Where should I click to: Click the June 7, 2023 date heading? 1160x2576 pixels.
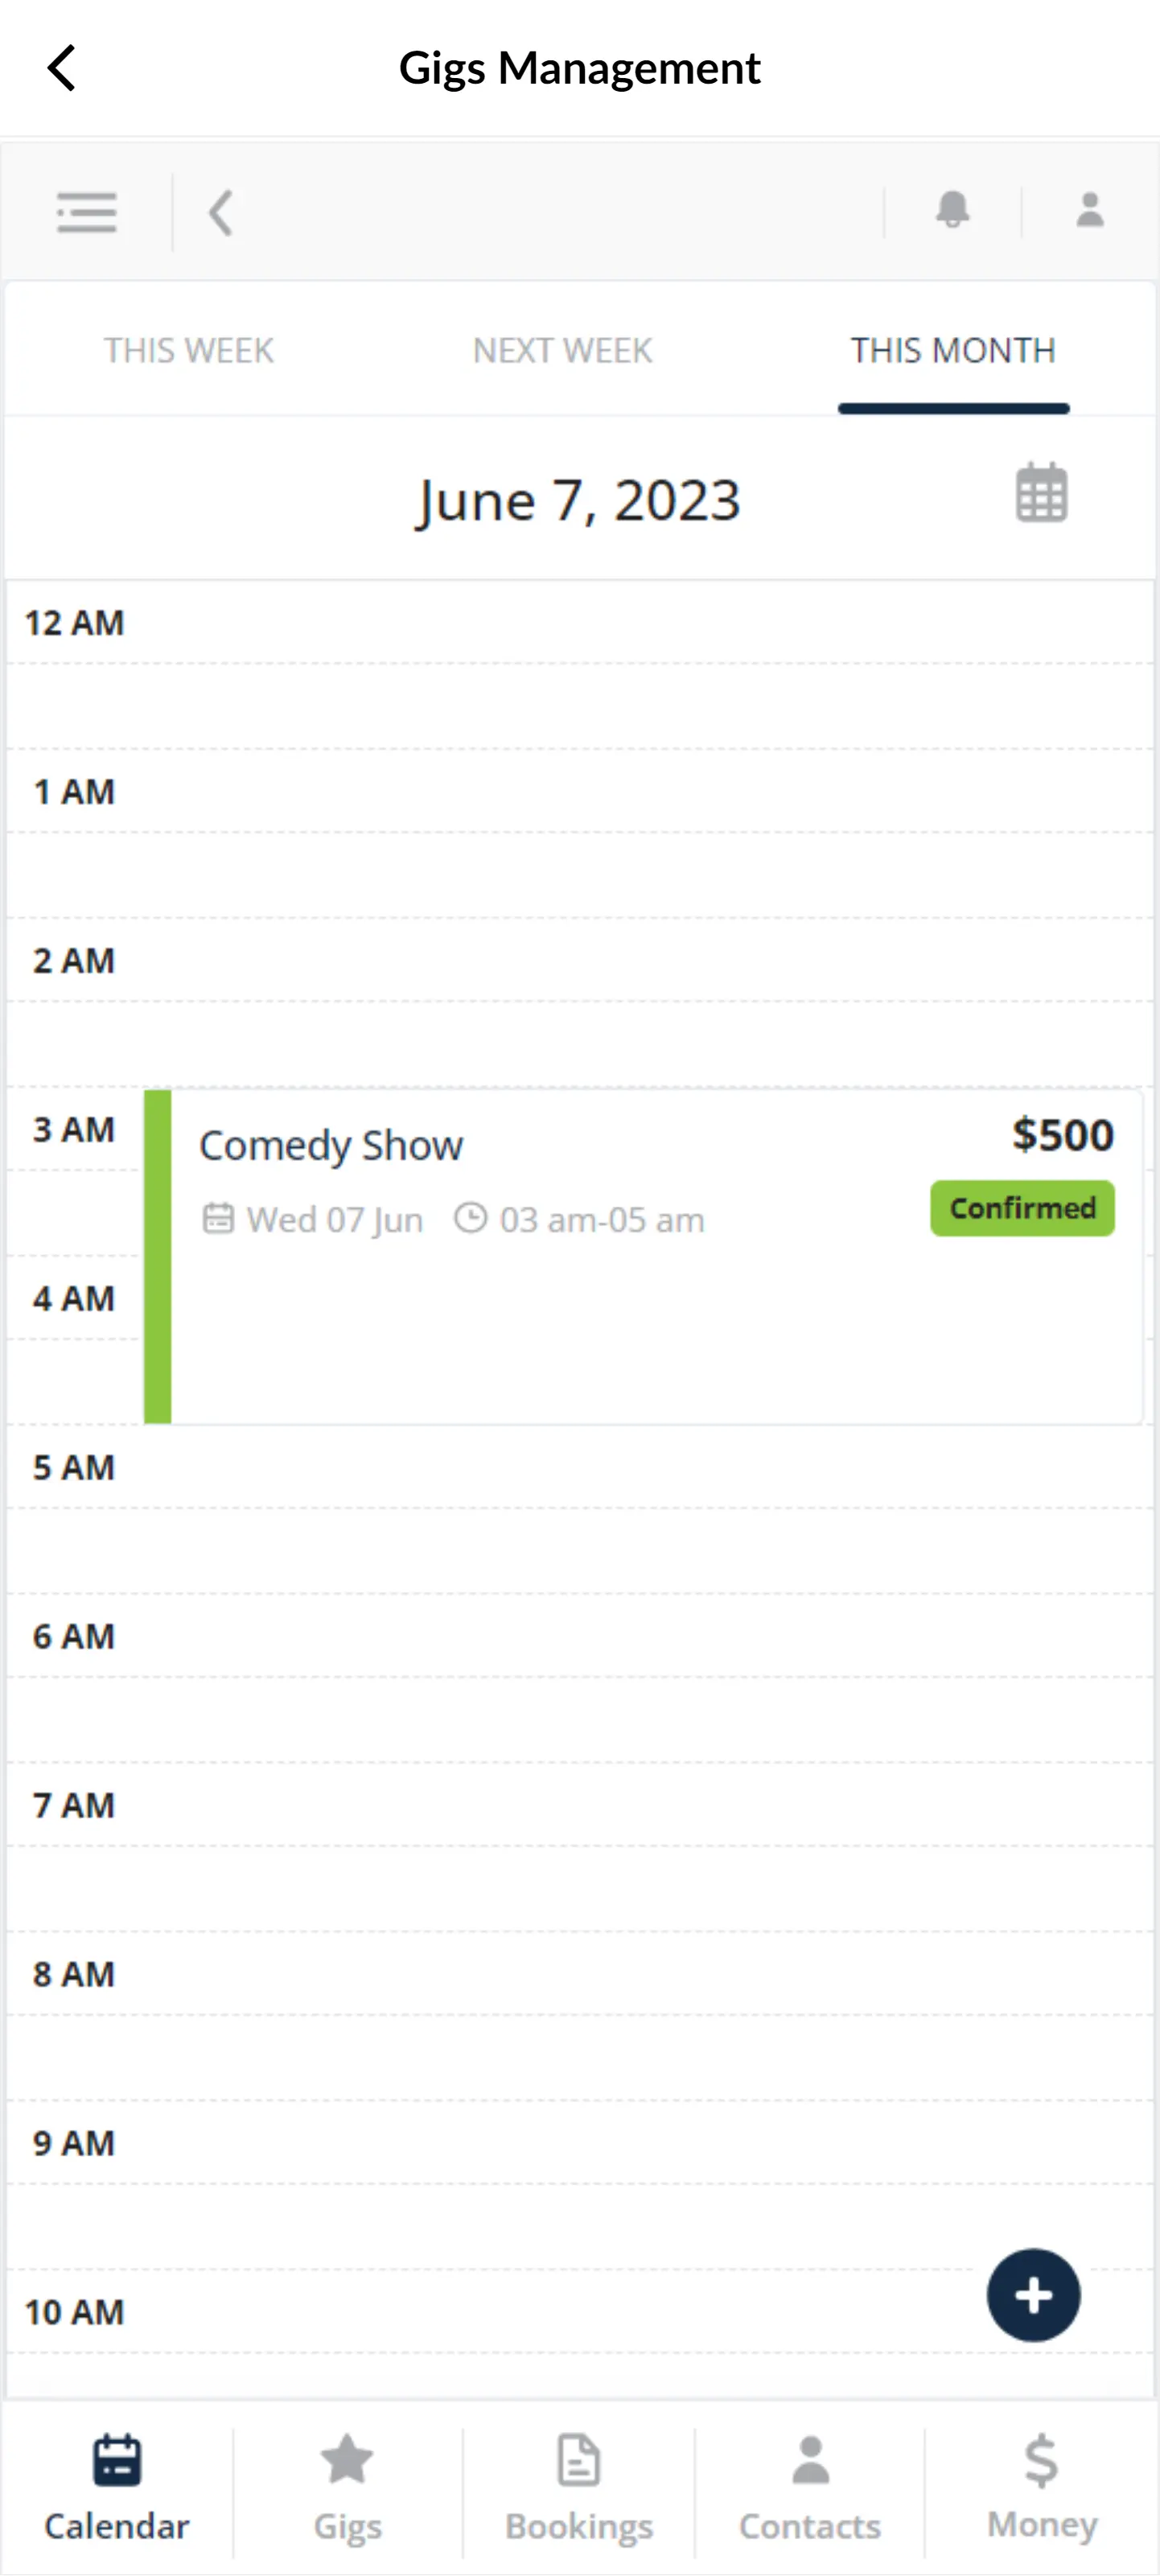(x=578, y=500)
